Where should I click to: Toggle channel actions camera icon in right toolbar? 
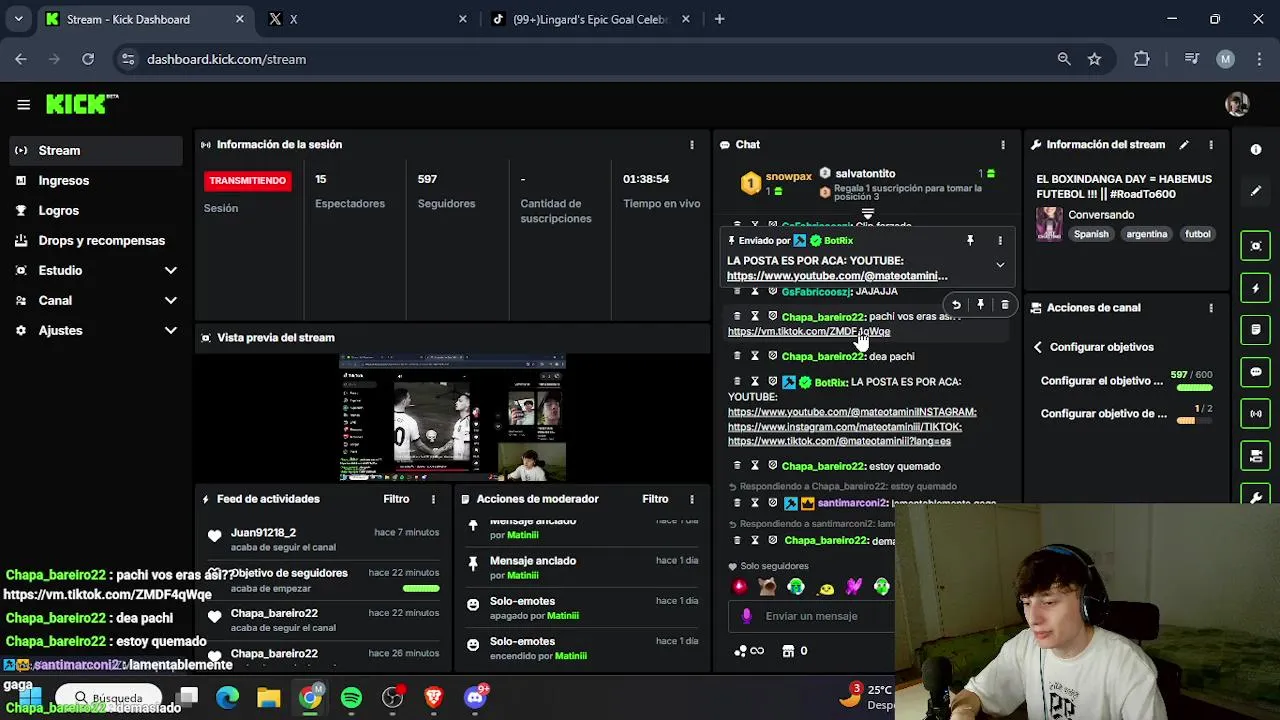(1256, 455)
